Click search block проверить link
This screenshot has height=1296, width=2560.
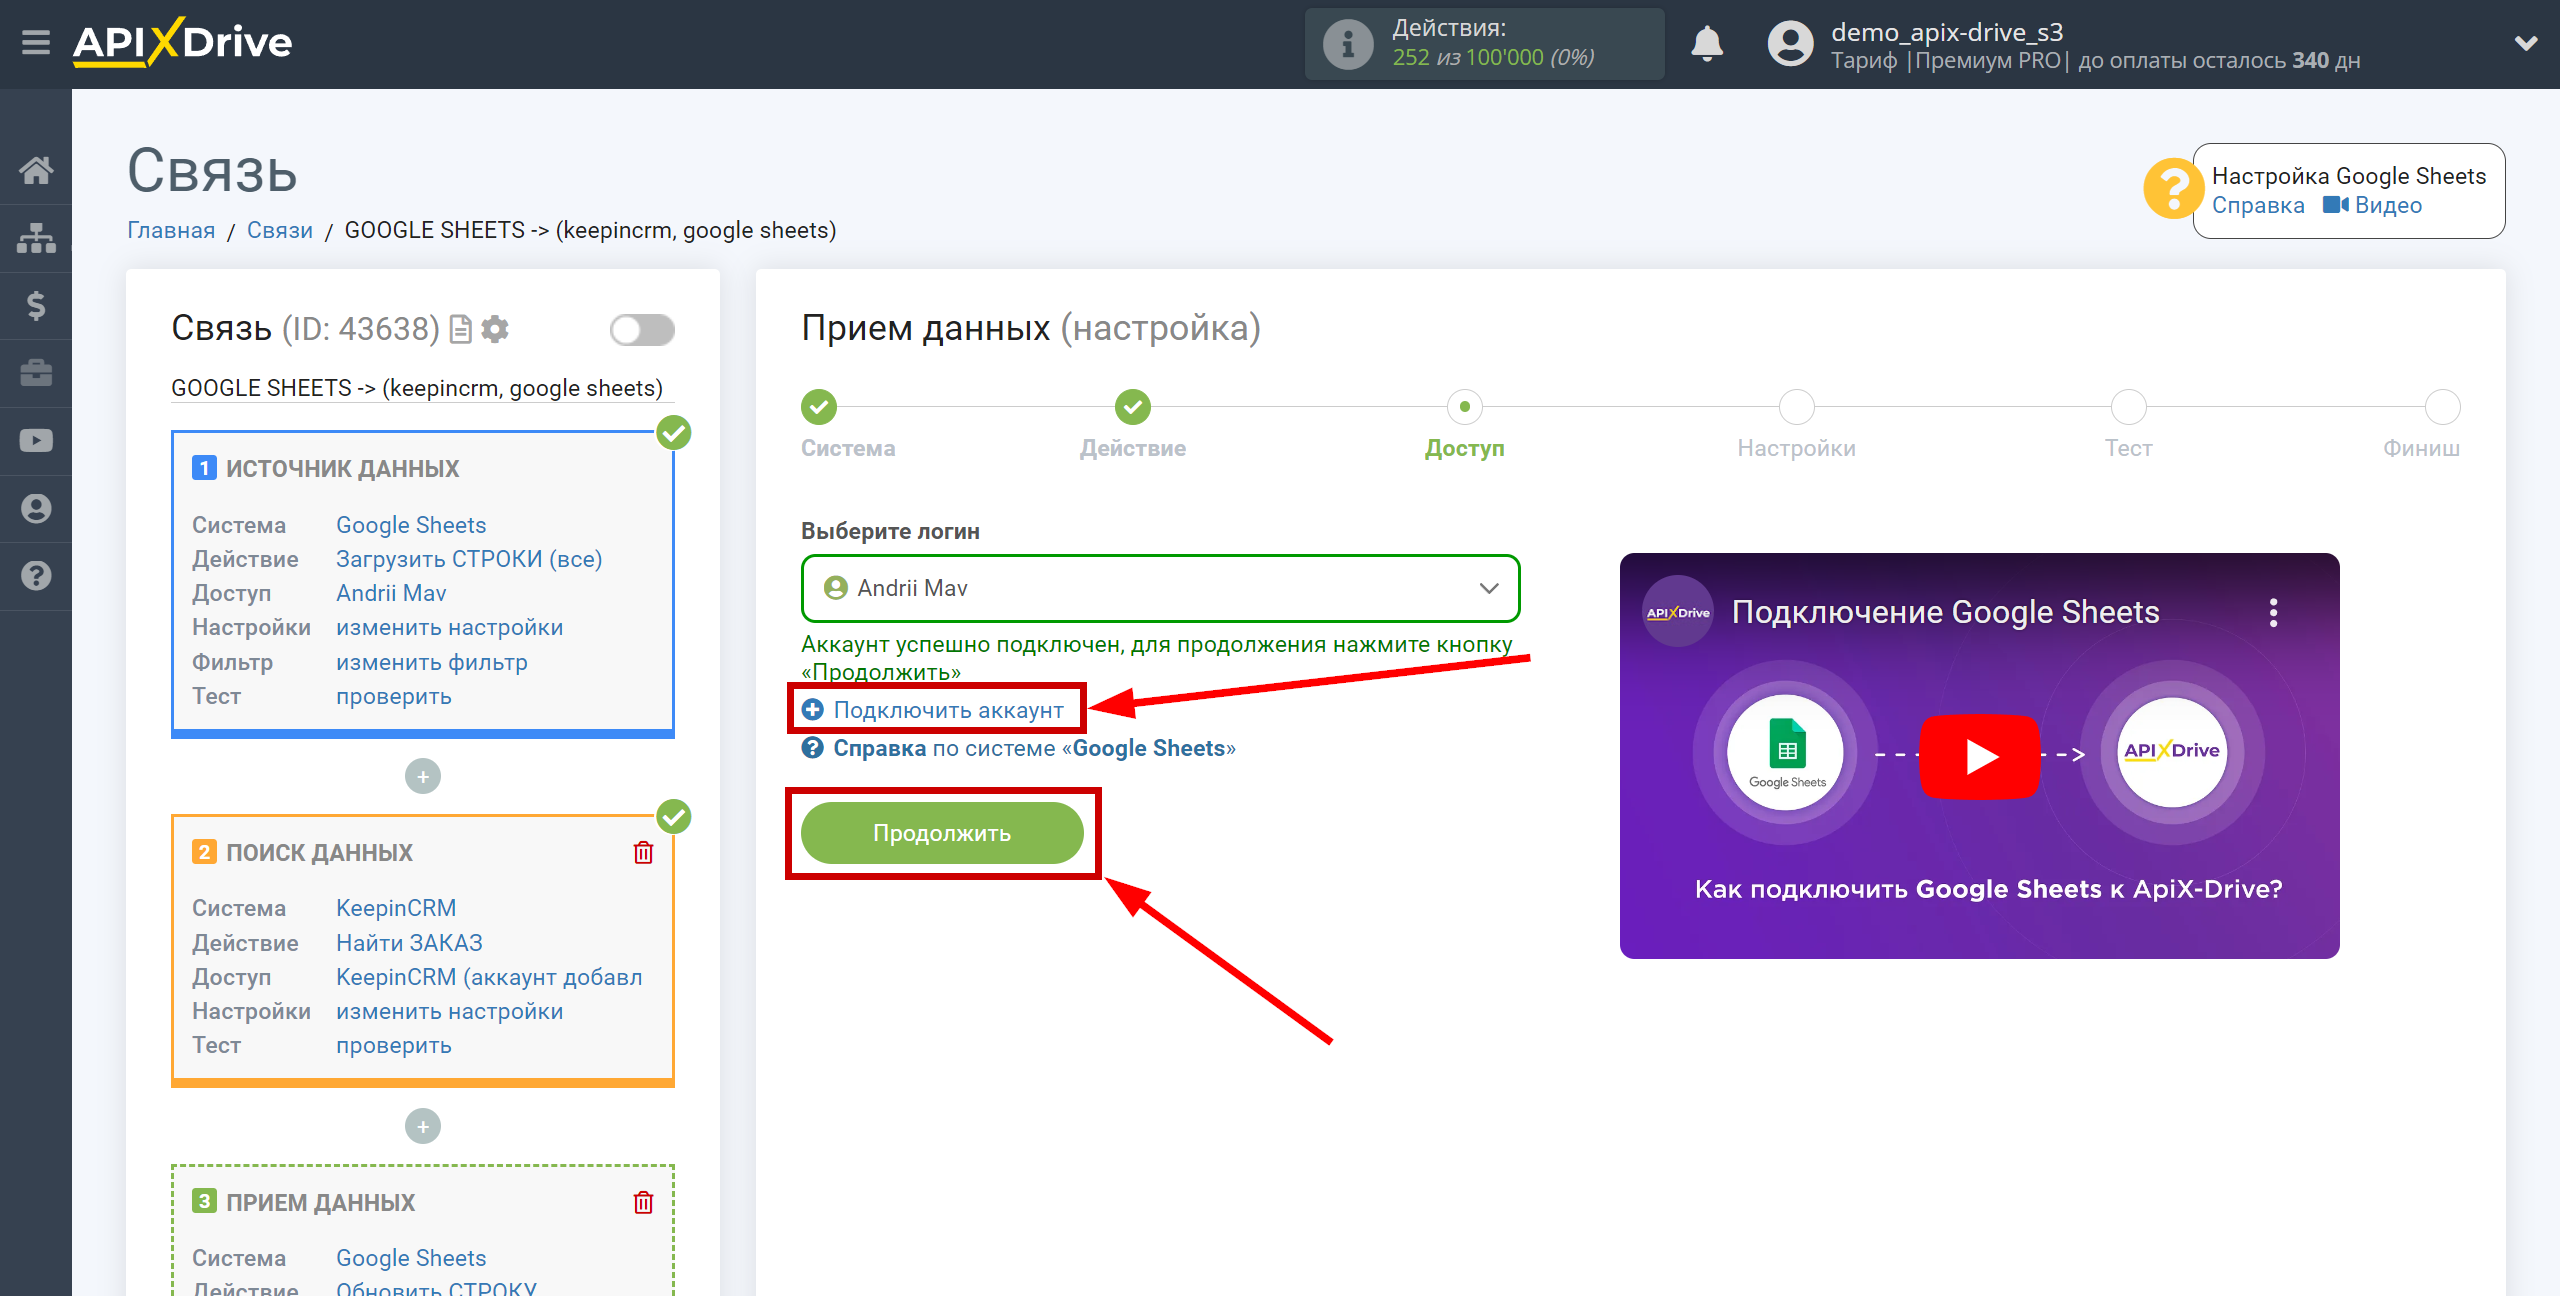(x=394, y=1045)
